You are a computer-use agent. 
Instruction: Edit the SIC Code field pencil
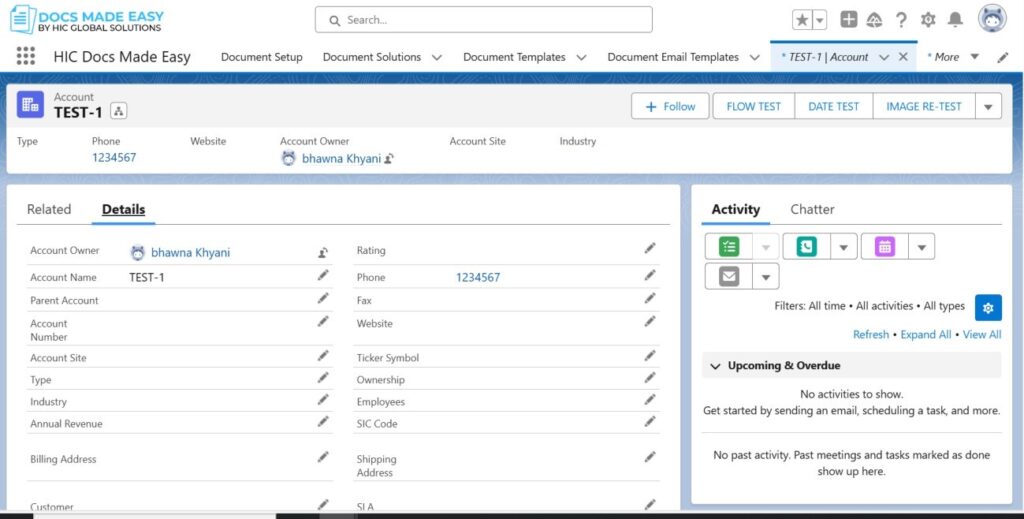650,422
